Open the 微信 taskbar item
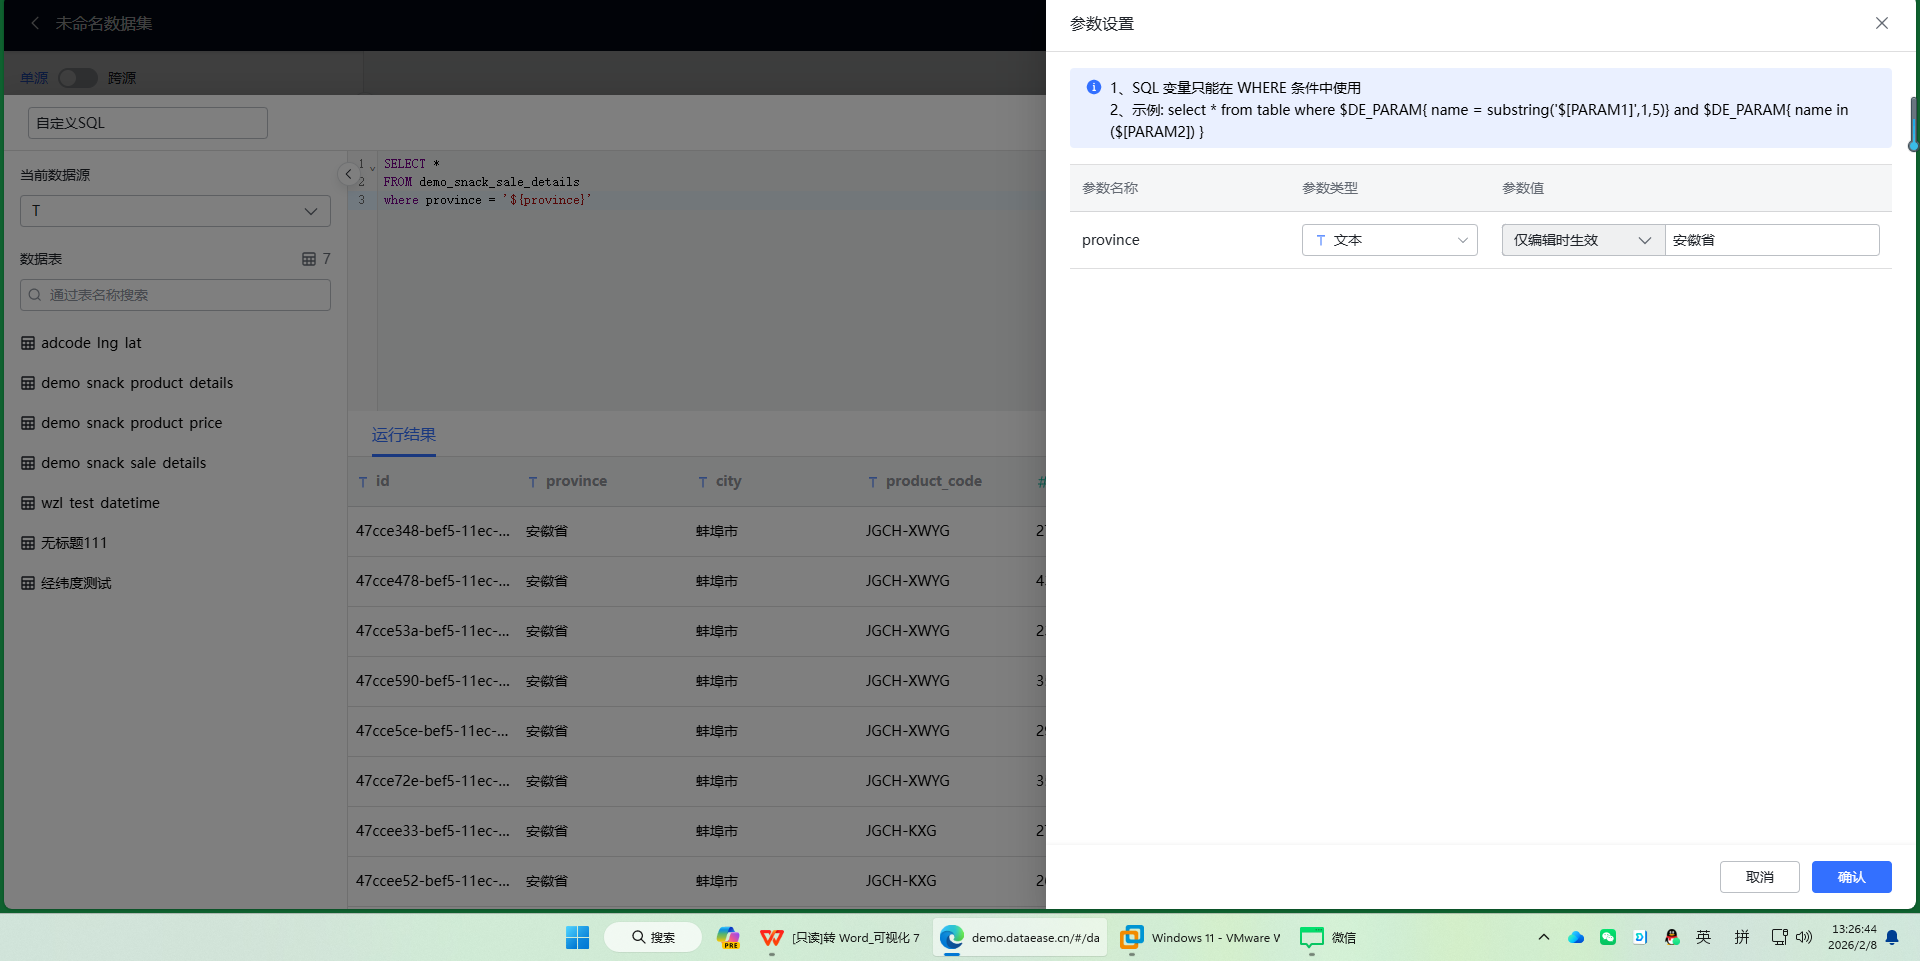Screen dimensions: 1920x961 click(x=1328, y=937)
